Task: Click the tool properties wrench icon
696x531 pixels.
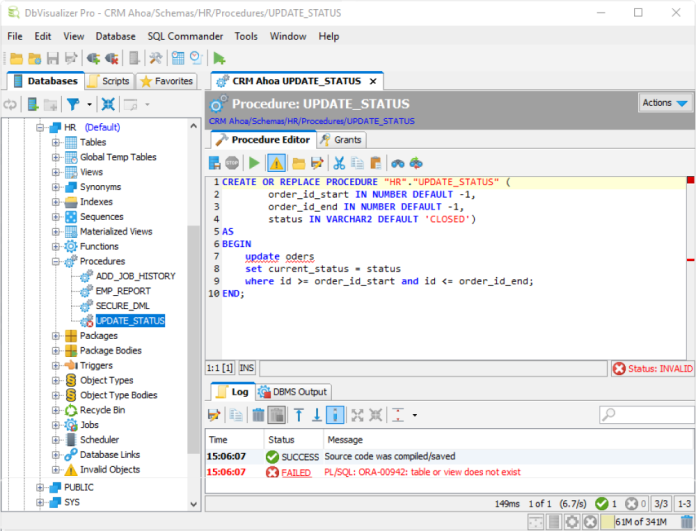Action: pyautogui.click(x=155, y=58)
